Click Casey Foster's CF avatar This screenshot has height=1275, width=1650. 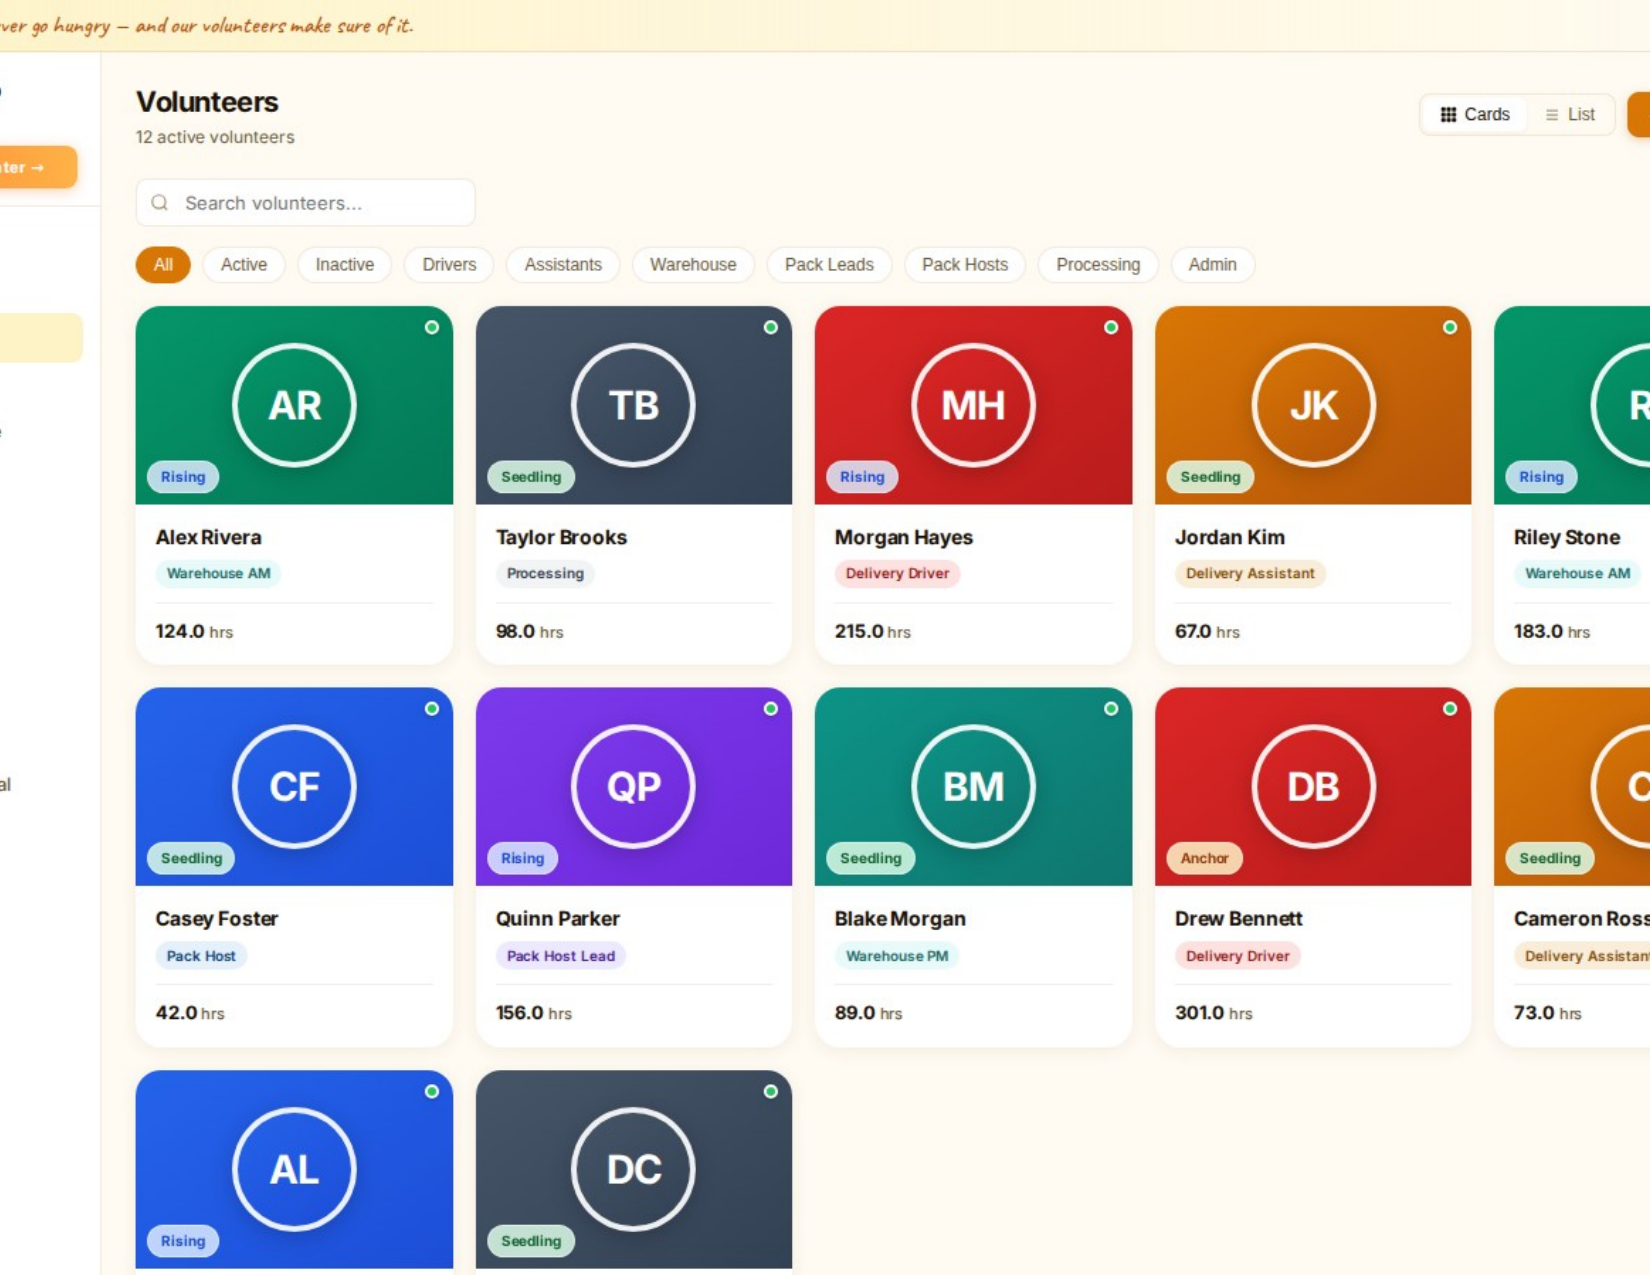click(294, 786)
